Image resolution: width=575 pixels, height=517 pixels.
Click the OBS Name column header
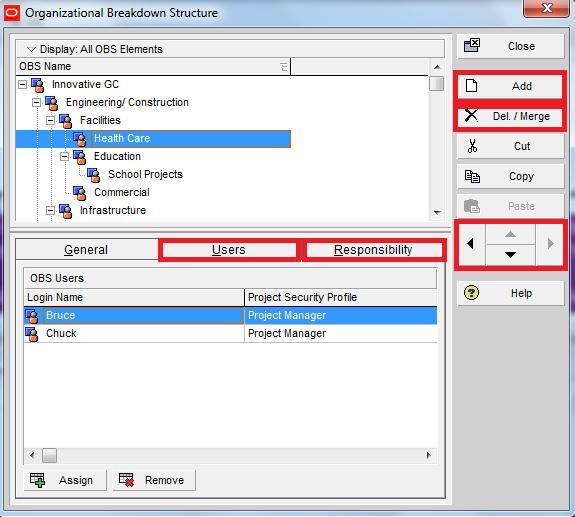(153, 66)
